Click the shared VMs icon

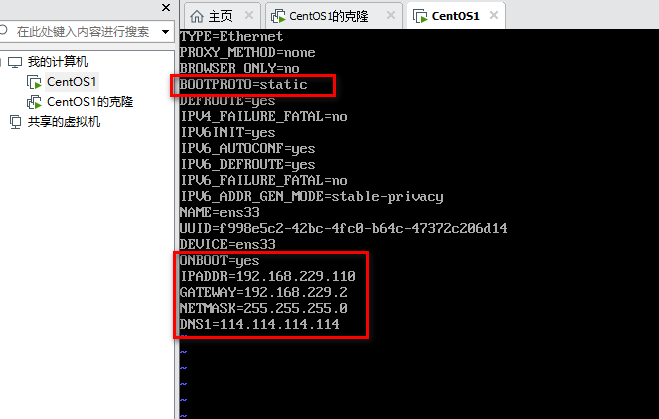[15, 122]
